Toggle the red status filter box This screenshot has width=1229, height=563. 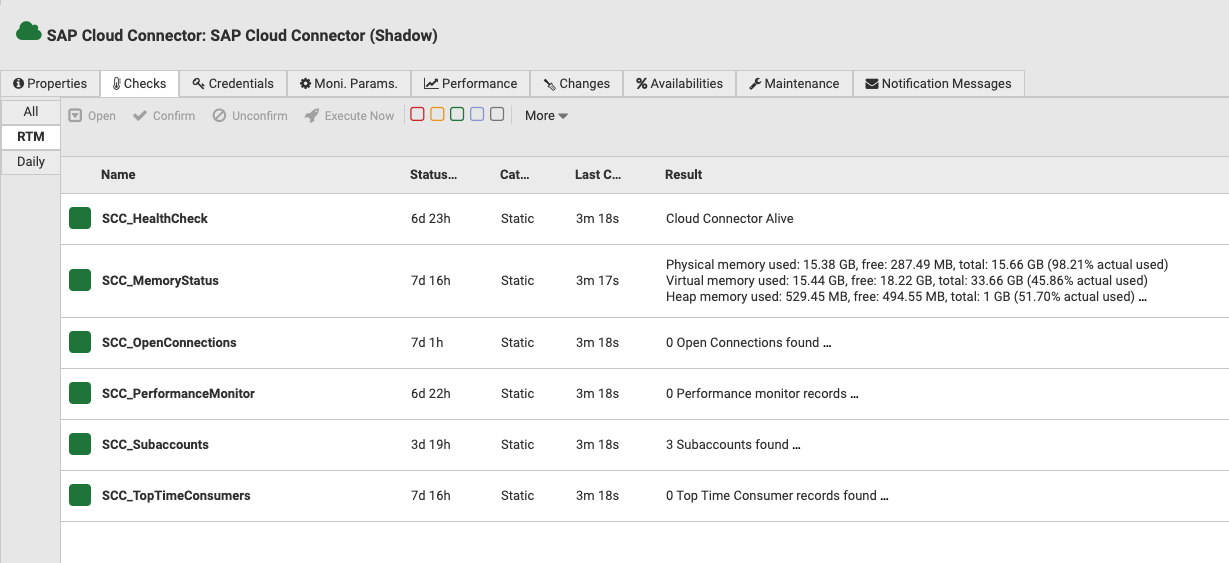418,115
